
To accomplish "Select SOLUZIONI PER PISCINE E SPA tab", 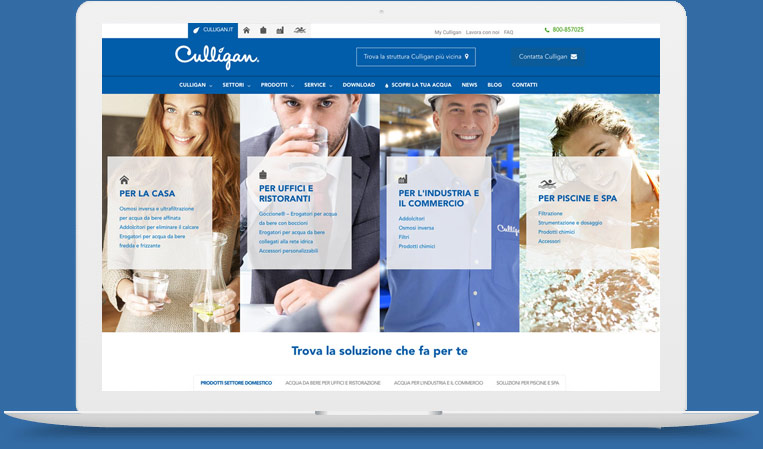I will [x=527, y=383].
